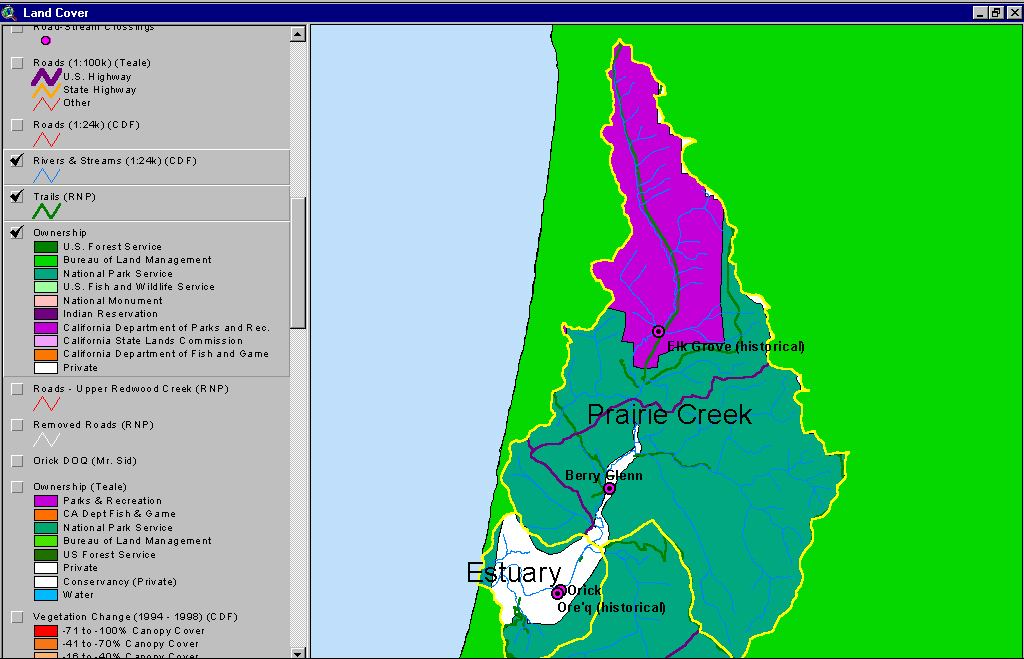Select the CA Dept Fish & Game swatch
Screen dimensions: 1024x659
(46, 515)
